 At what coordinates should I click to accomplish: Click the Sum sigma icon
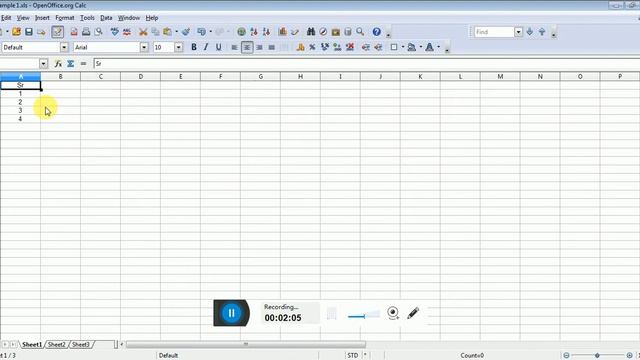(x=71, y=64)
